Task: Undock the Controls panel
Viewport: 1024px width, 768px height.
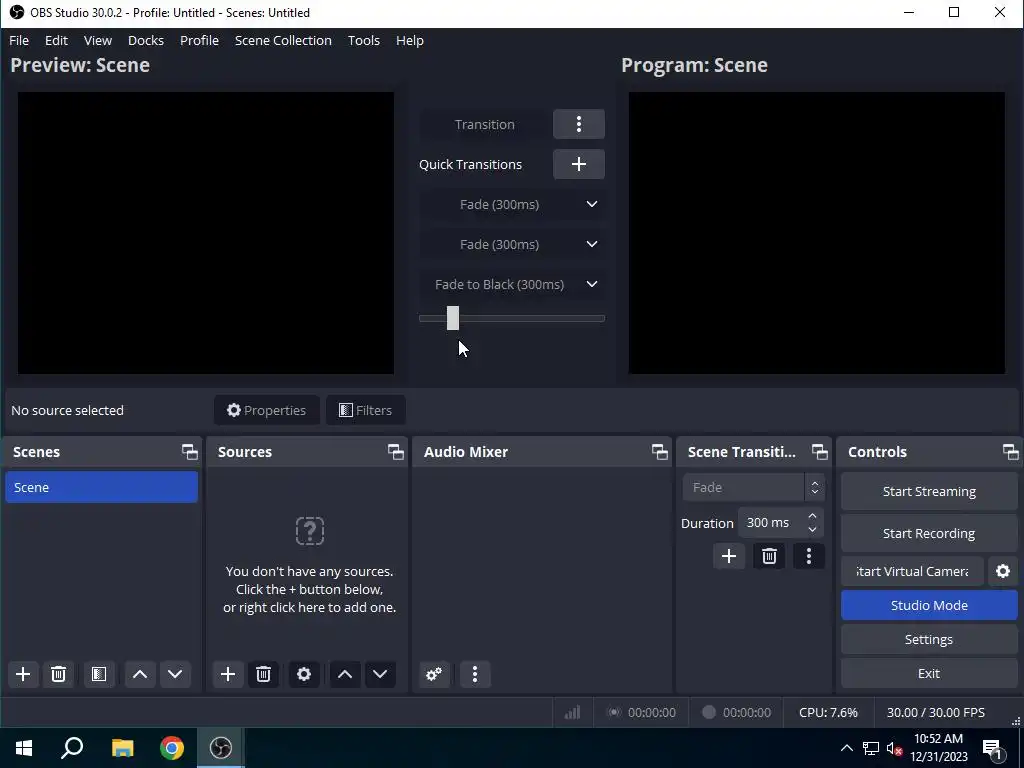Action: click(1010, 451)
